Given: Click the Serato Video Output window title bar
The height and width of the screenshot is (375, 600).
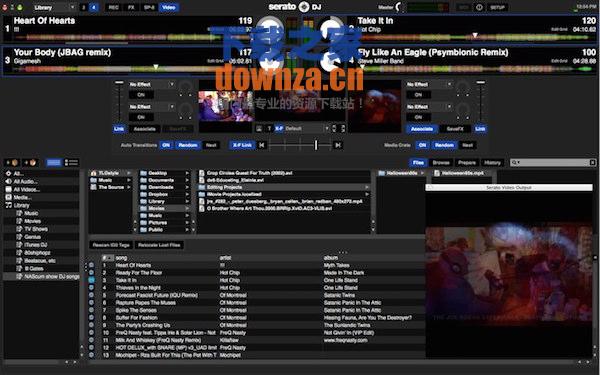Looking at the screenshot, I should tap(509, 188).
